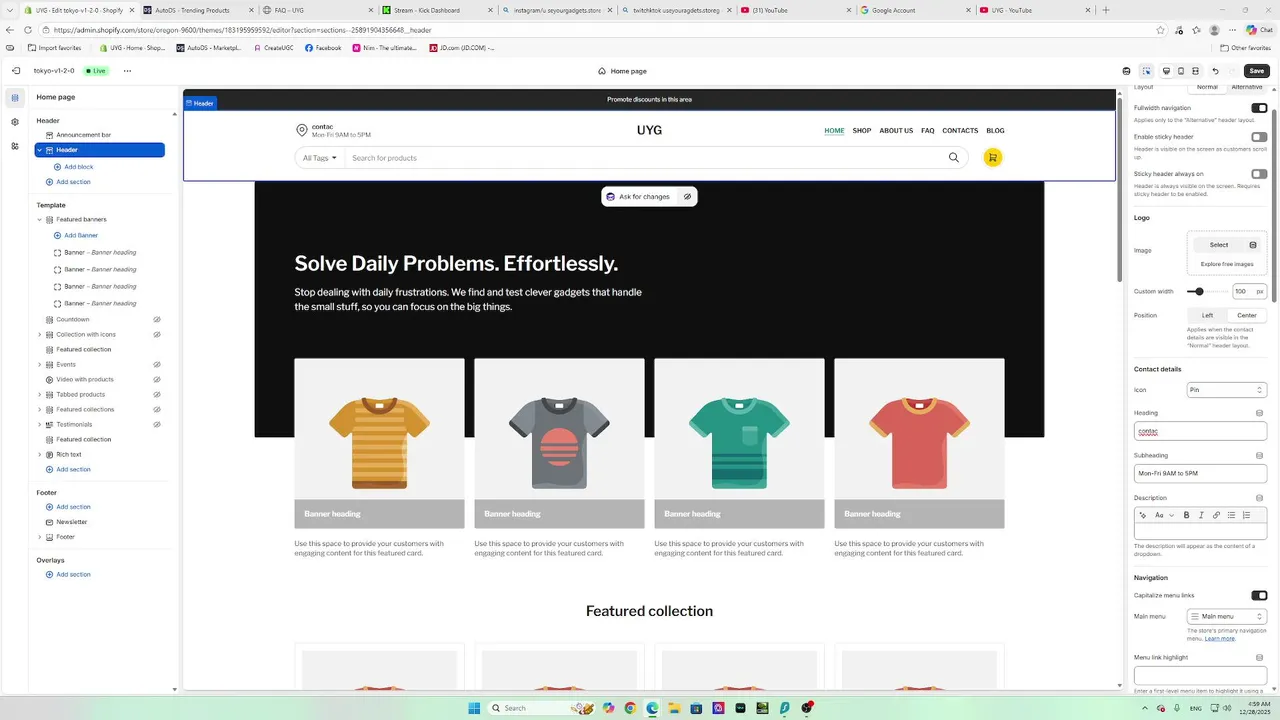Expand the Rich text section
Image resolution: width=1280 pixels, height=720 pixels.
coord(40,454)
